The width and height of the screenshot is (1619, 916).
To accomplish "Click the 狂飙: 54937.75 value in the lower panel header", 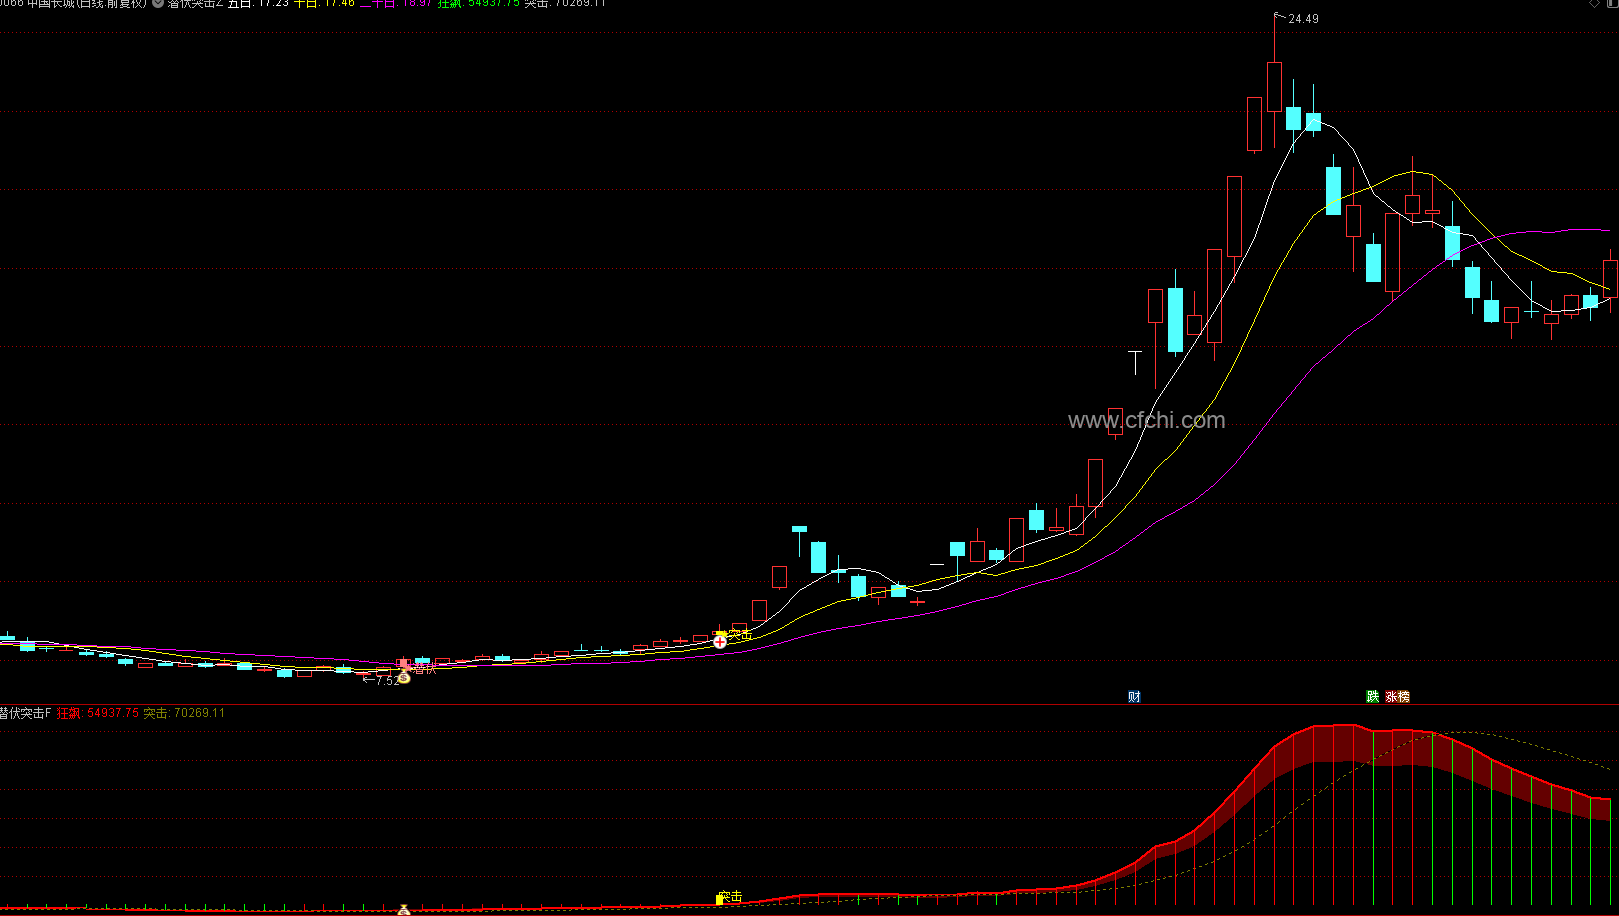I will (x=98, y=713).
